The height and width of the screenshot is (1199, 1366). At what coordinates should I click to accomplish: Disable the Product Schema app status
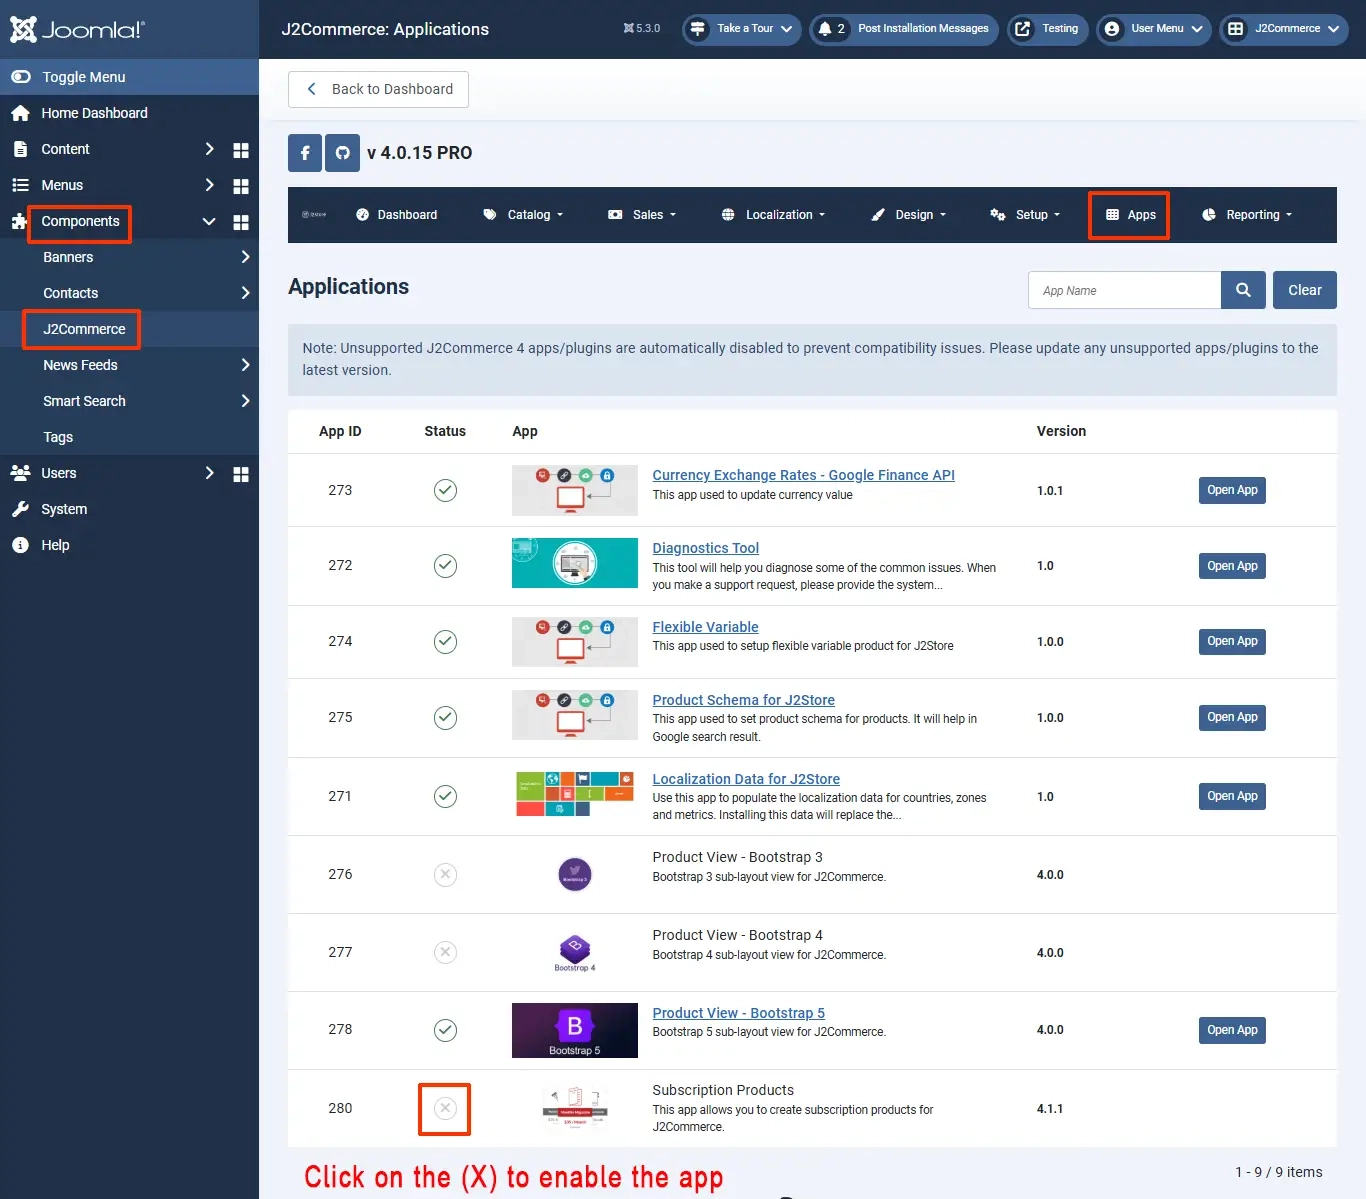tap(445, 717)
